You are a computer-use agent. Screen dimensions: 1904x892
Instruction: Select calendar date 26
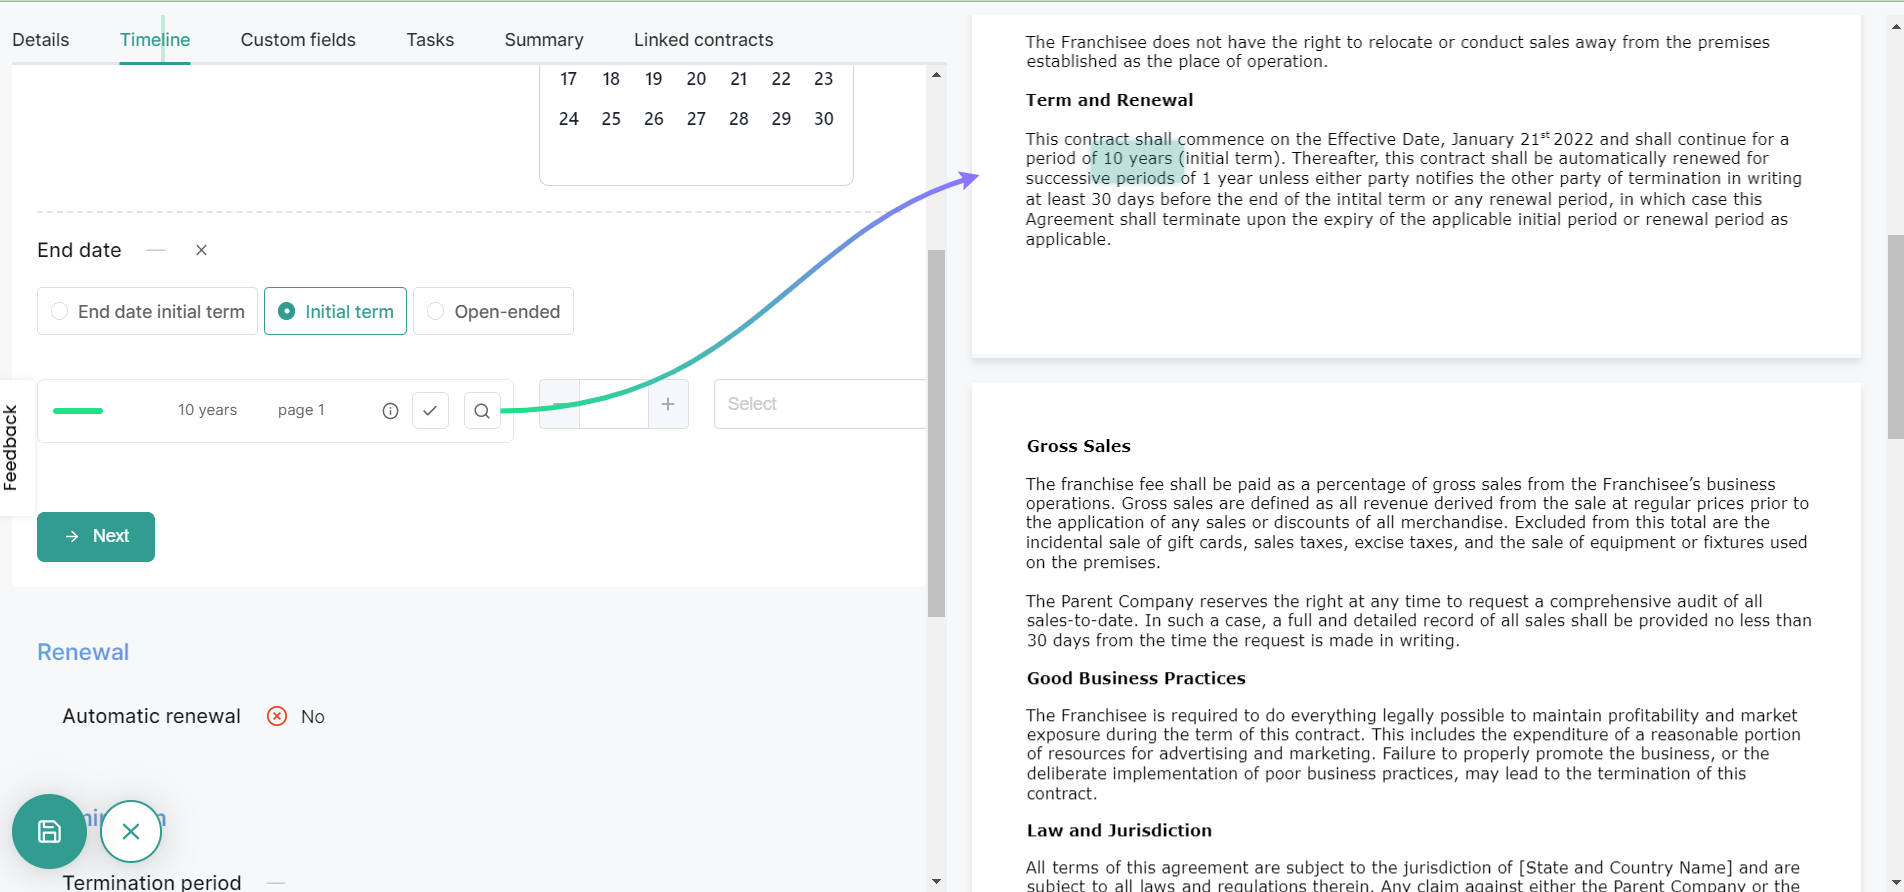(x=653, y=119)
